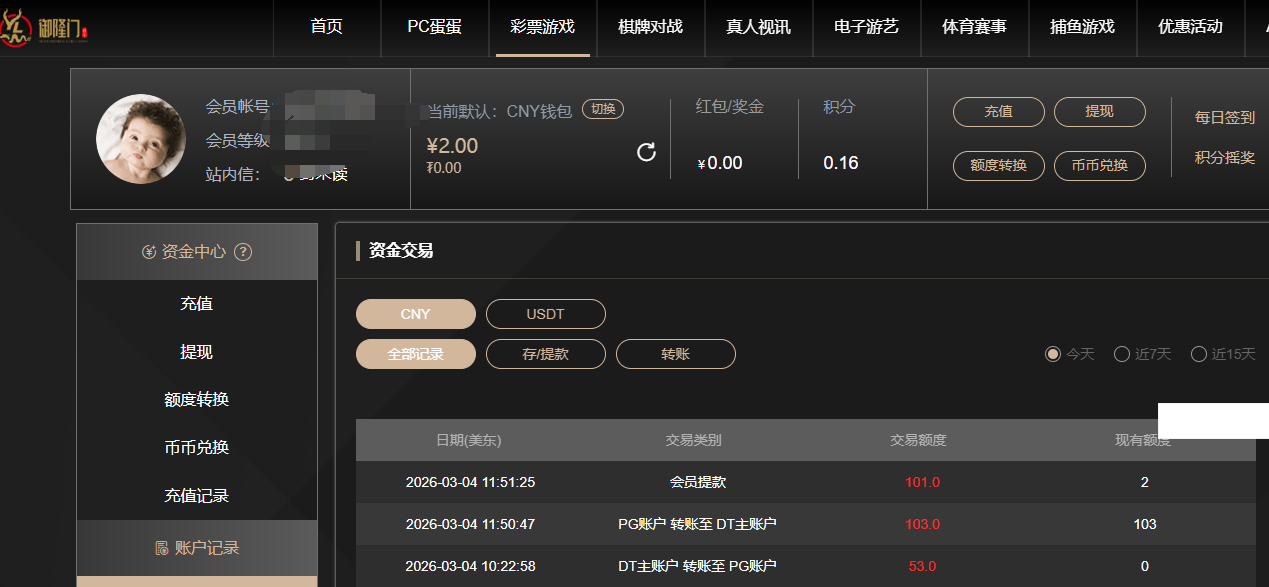The height and width of the screenshot is (587, 1269).
Task: Click the 提现 withdraw button
Action: point(1100,113)
